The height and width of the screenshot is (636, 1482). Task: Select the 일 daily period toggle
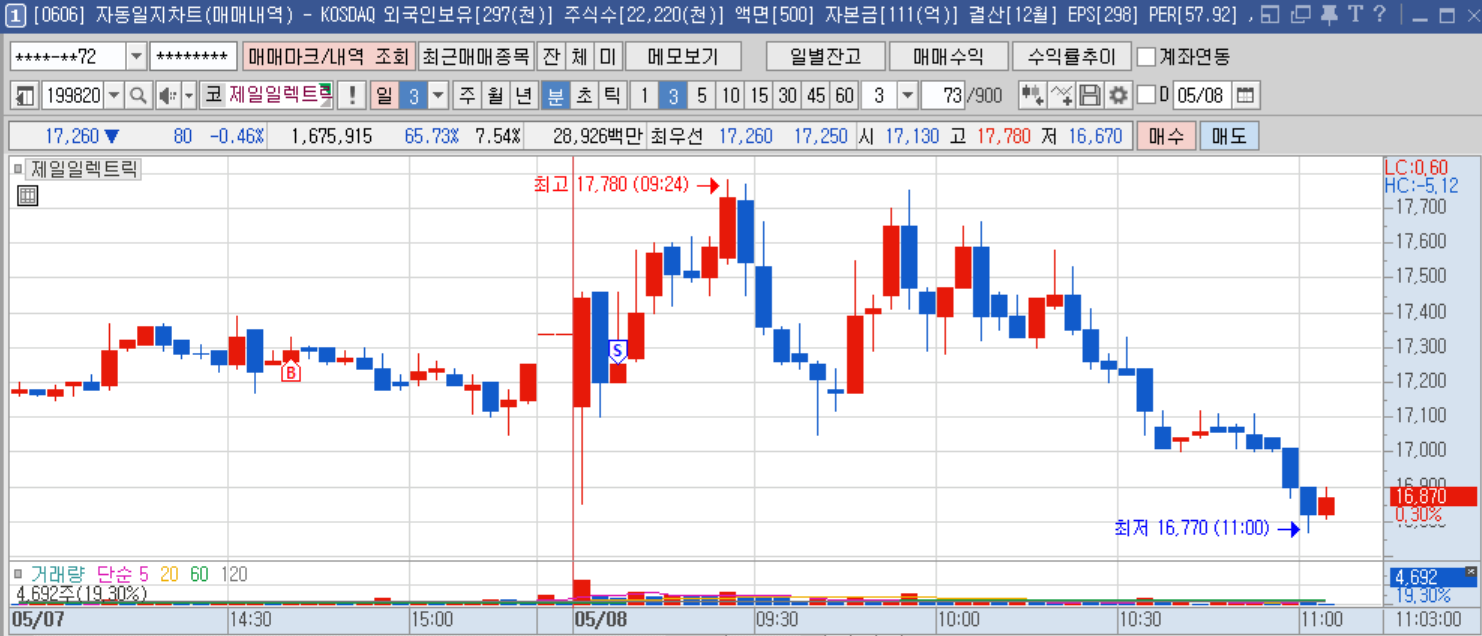(x=383, y=96)
